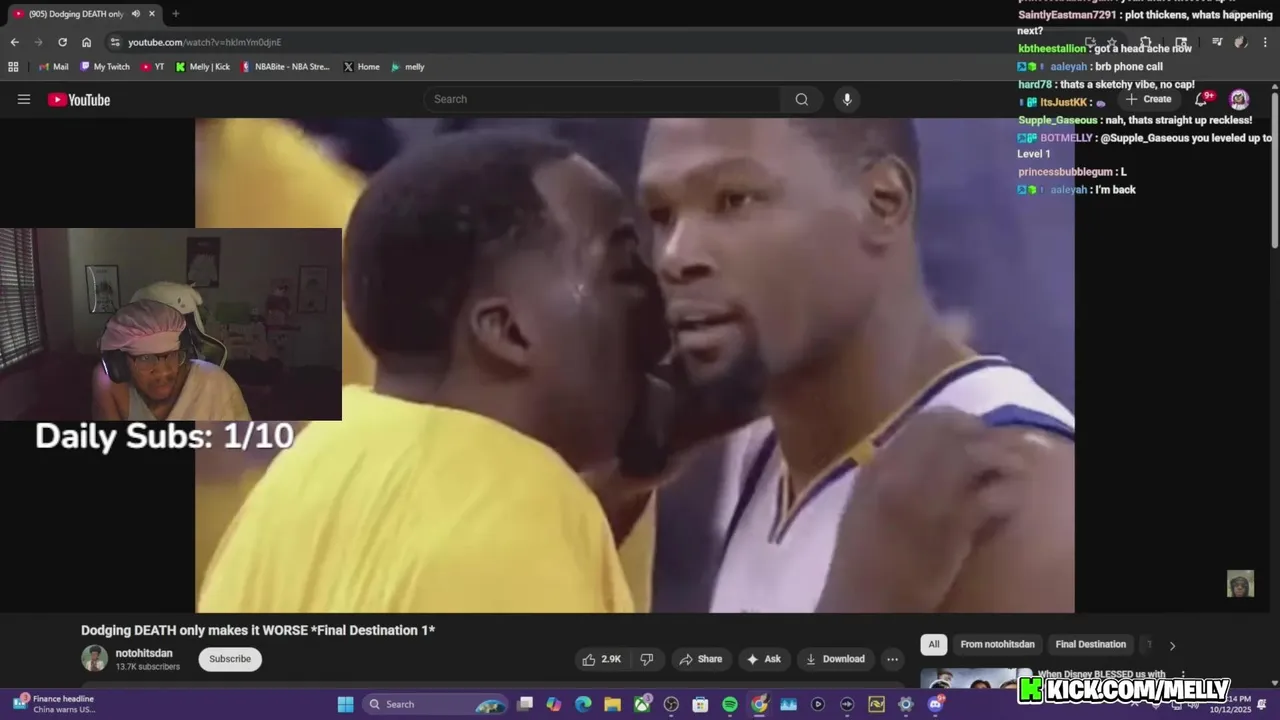Go back in browser
This screenshot has height=720, width=1280.
14,42
